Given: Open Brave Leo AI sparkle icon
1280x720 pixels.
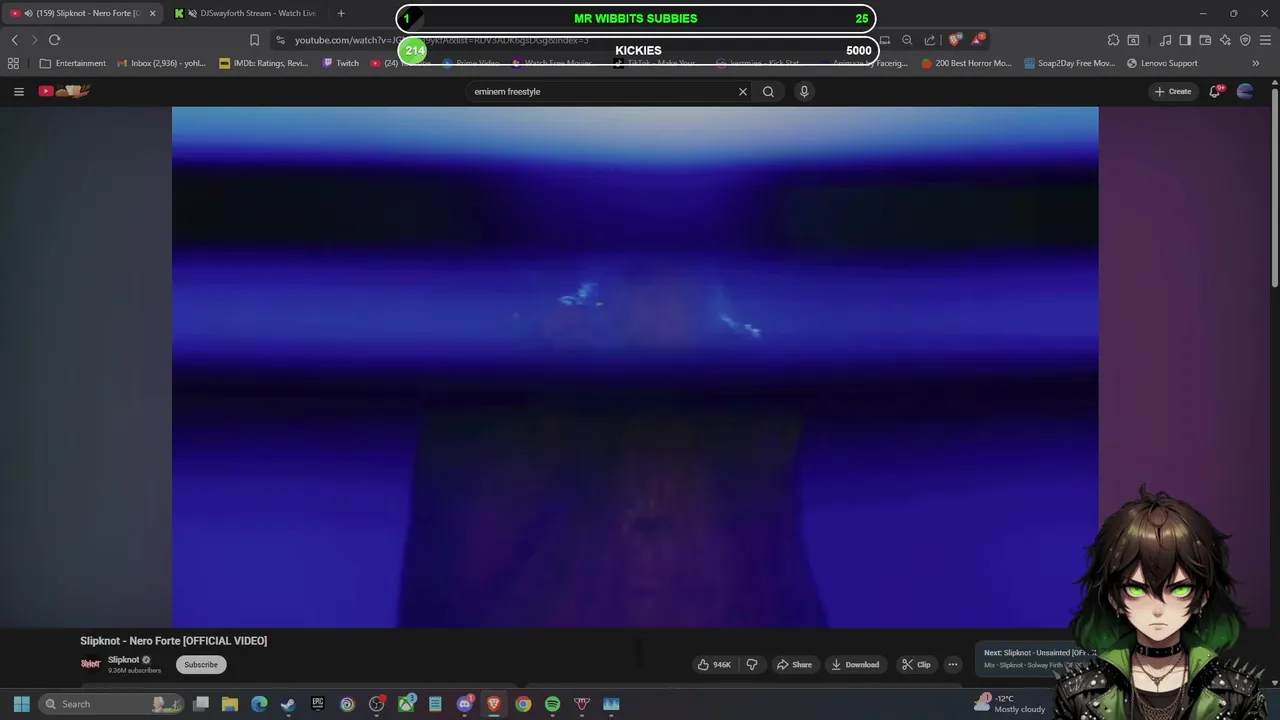Looking at the screenshot, I should point(1225,40).
